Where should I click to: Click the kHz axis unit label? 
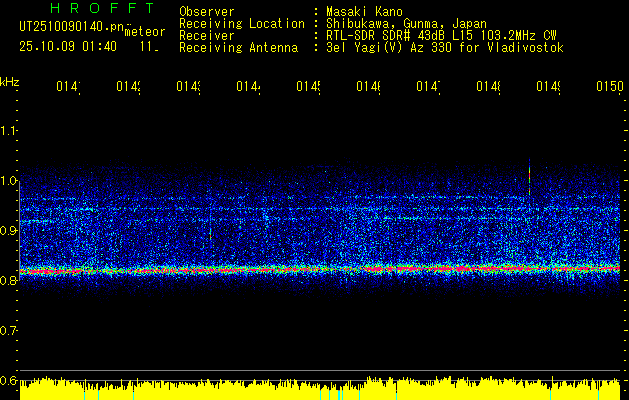point(10,81)
